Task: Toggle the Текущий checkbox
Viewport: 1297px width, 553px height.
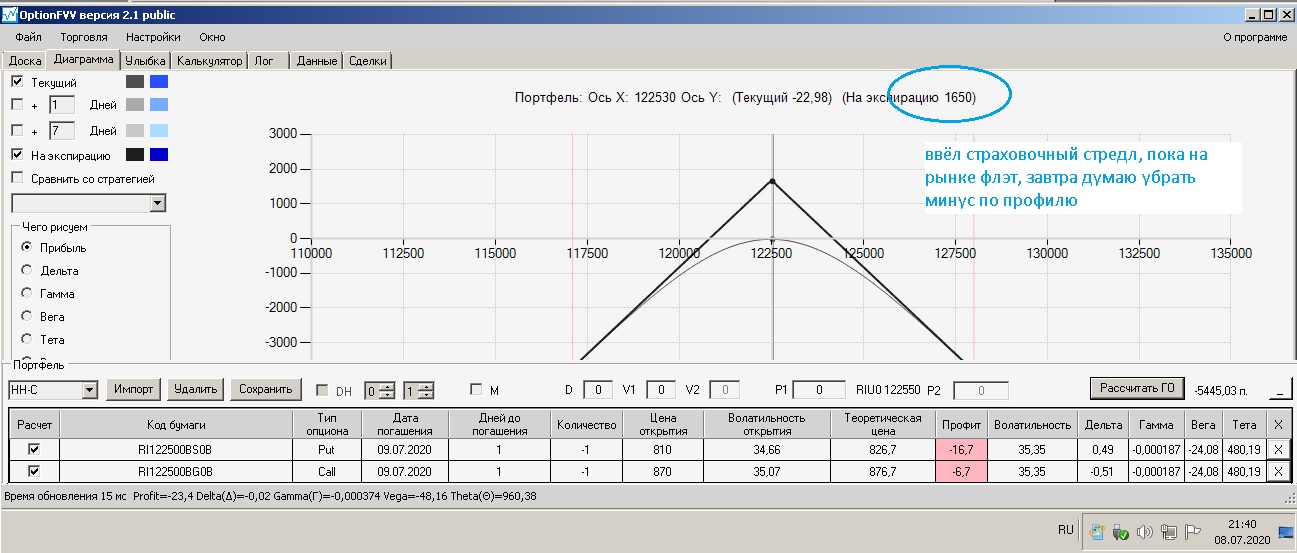Action: point(17,82)
